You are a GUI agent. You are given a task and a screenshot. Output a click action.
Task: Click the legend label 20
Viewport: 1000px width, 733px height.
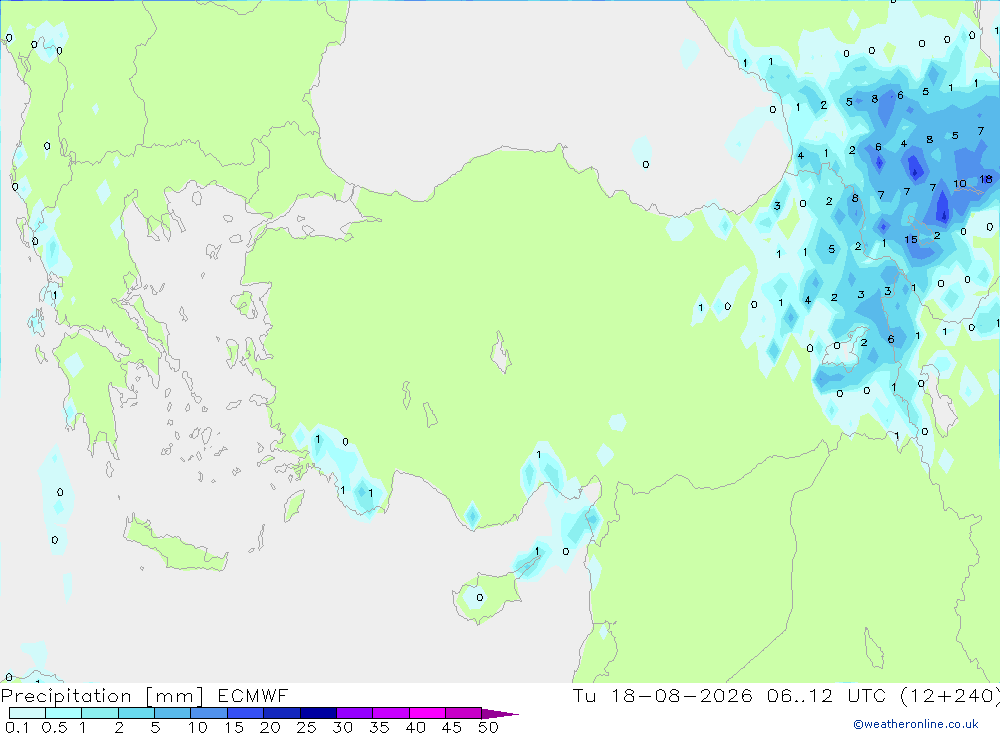pyautogui.click(x=270, y=727)
